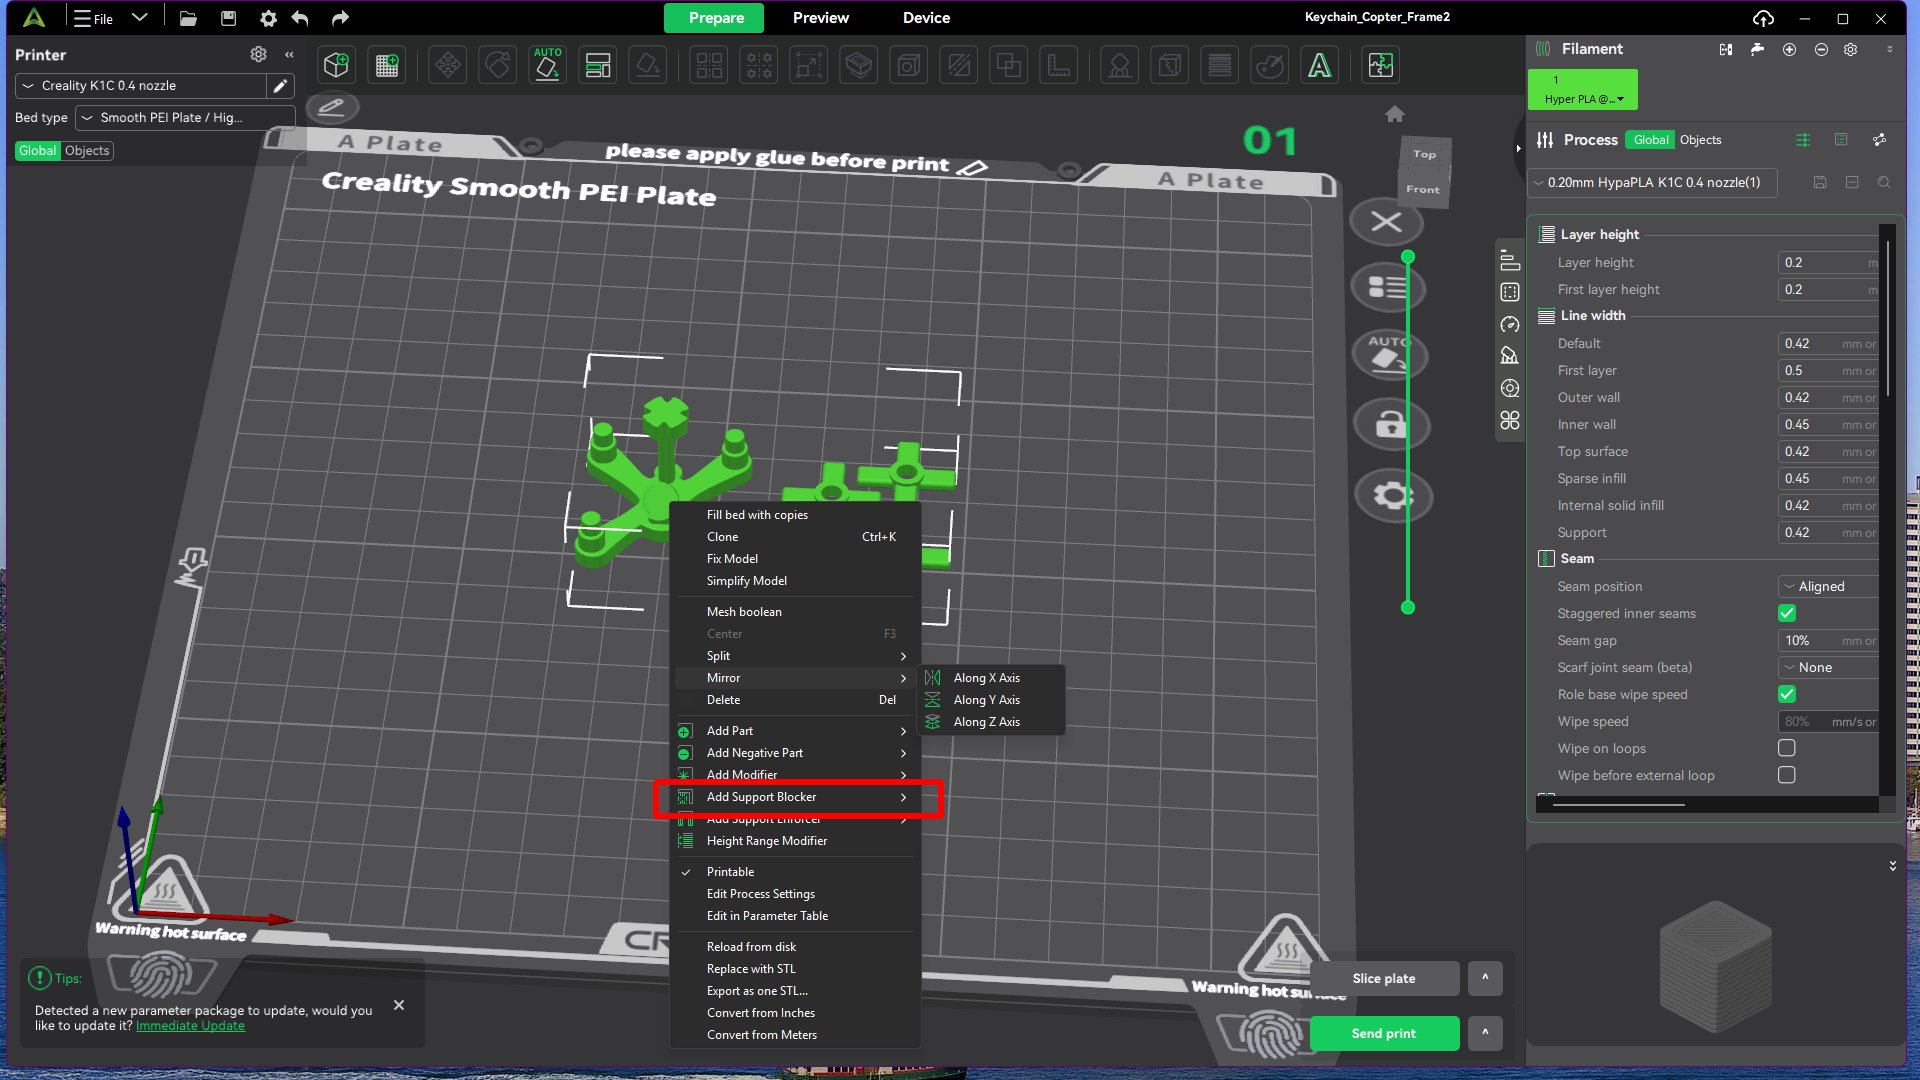Toggle Role base wipe speed checkbox
The width and height of the screenshot is (1920, 1080).
click(x=1787, y=694)
